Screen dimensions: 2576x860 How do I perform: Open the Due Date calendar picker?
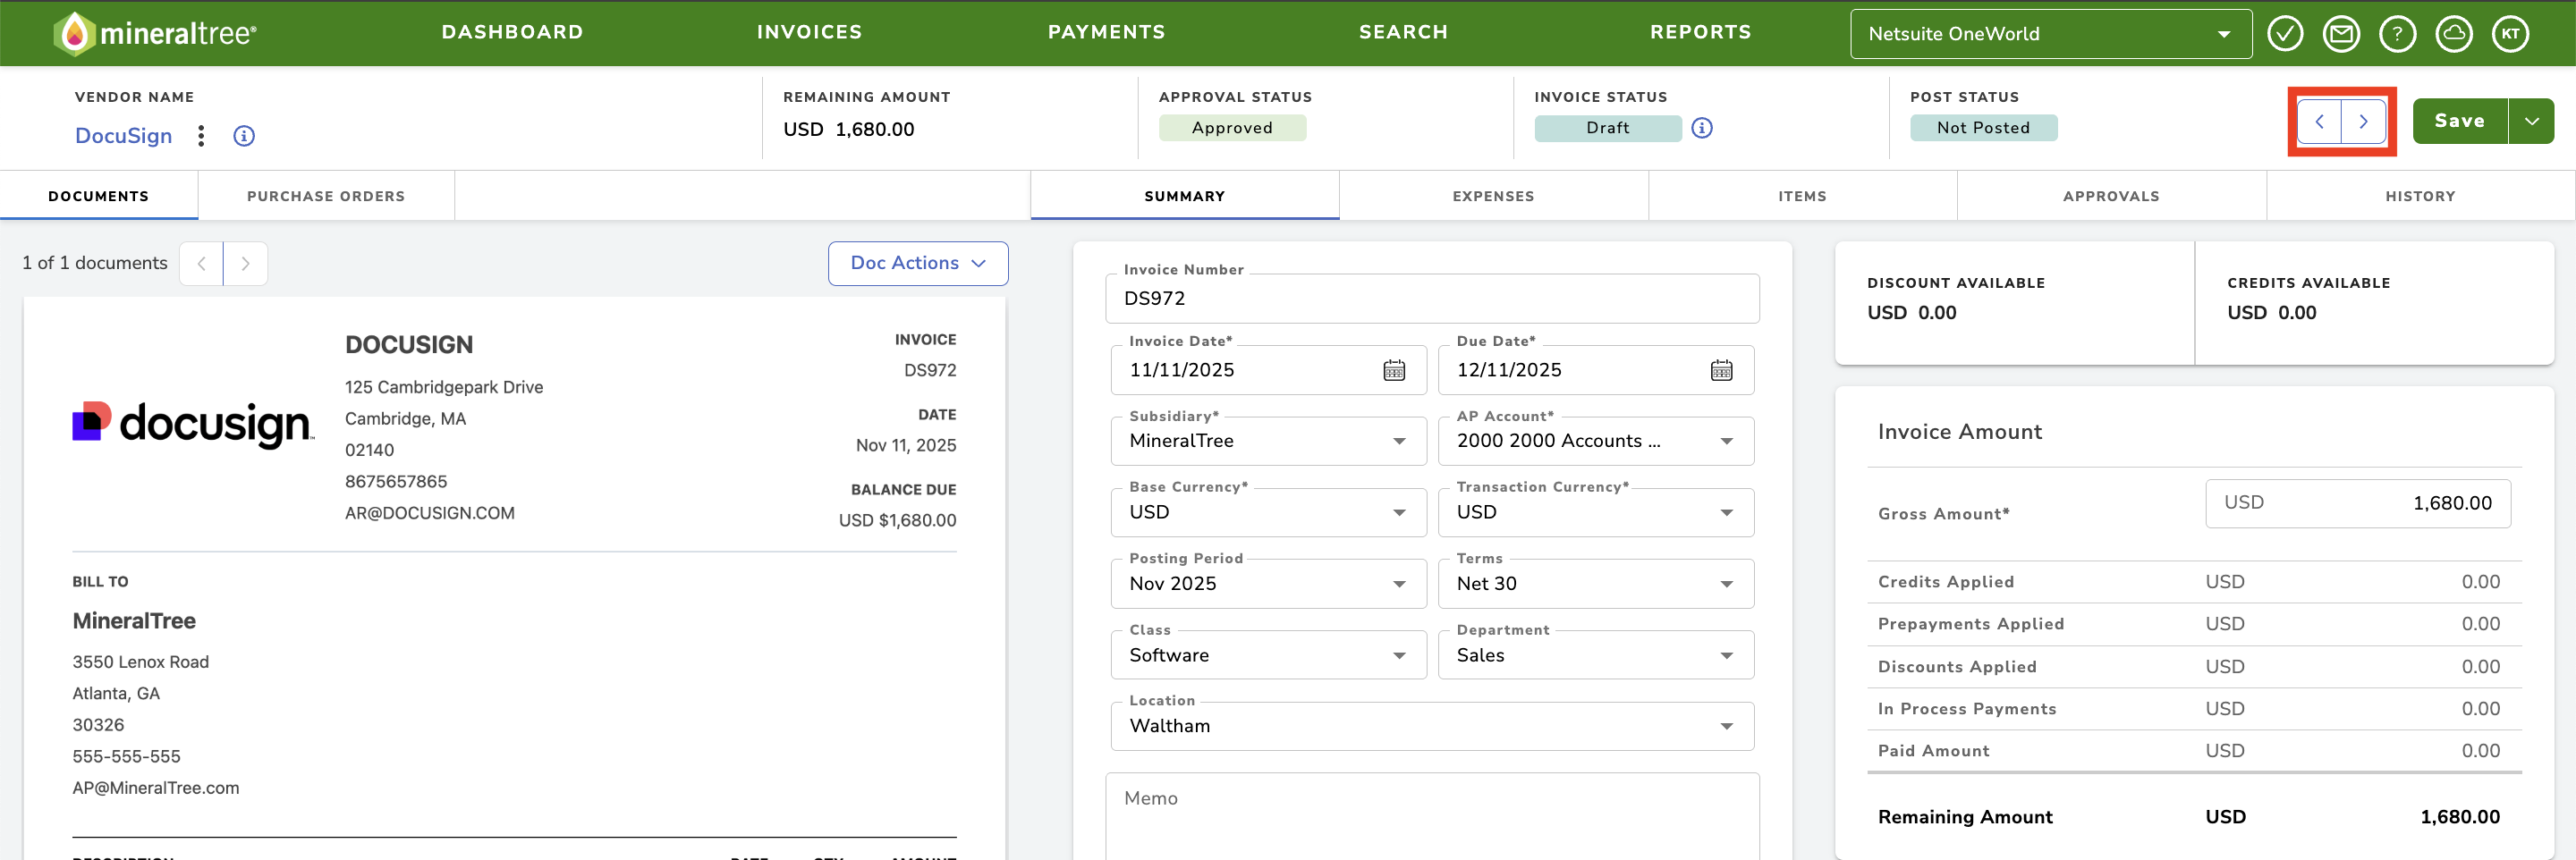pyautogui.click(x=1721, y=371)
